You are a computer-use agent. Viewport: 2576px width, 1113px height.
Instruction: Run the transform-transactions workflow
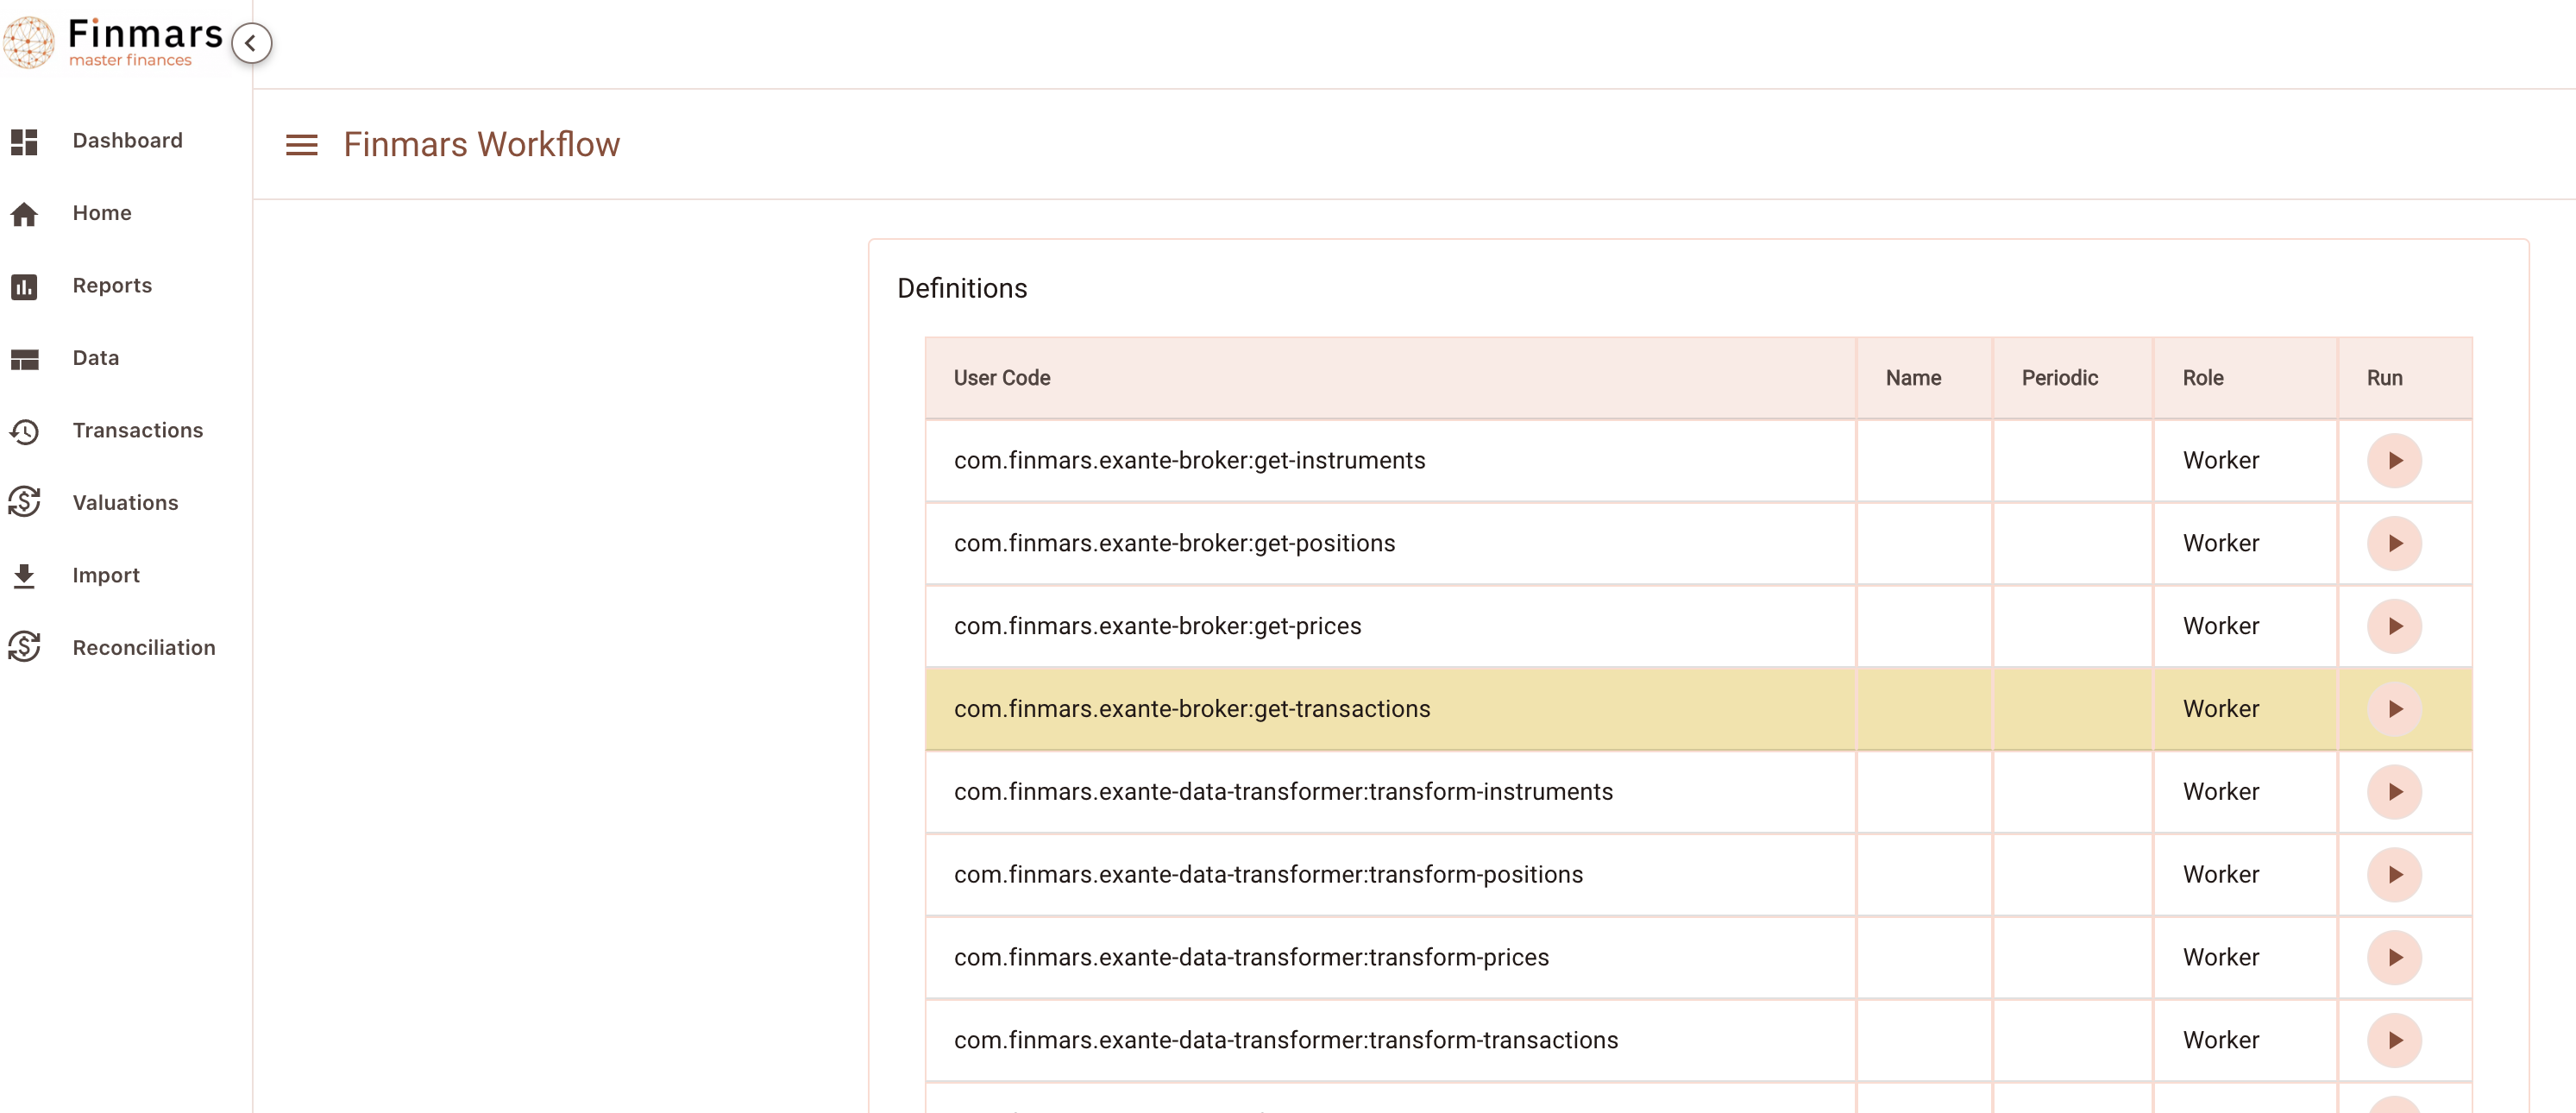(2394, 1041)
